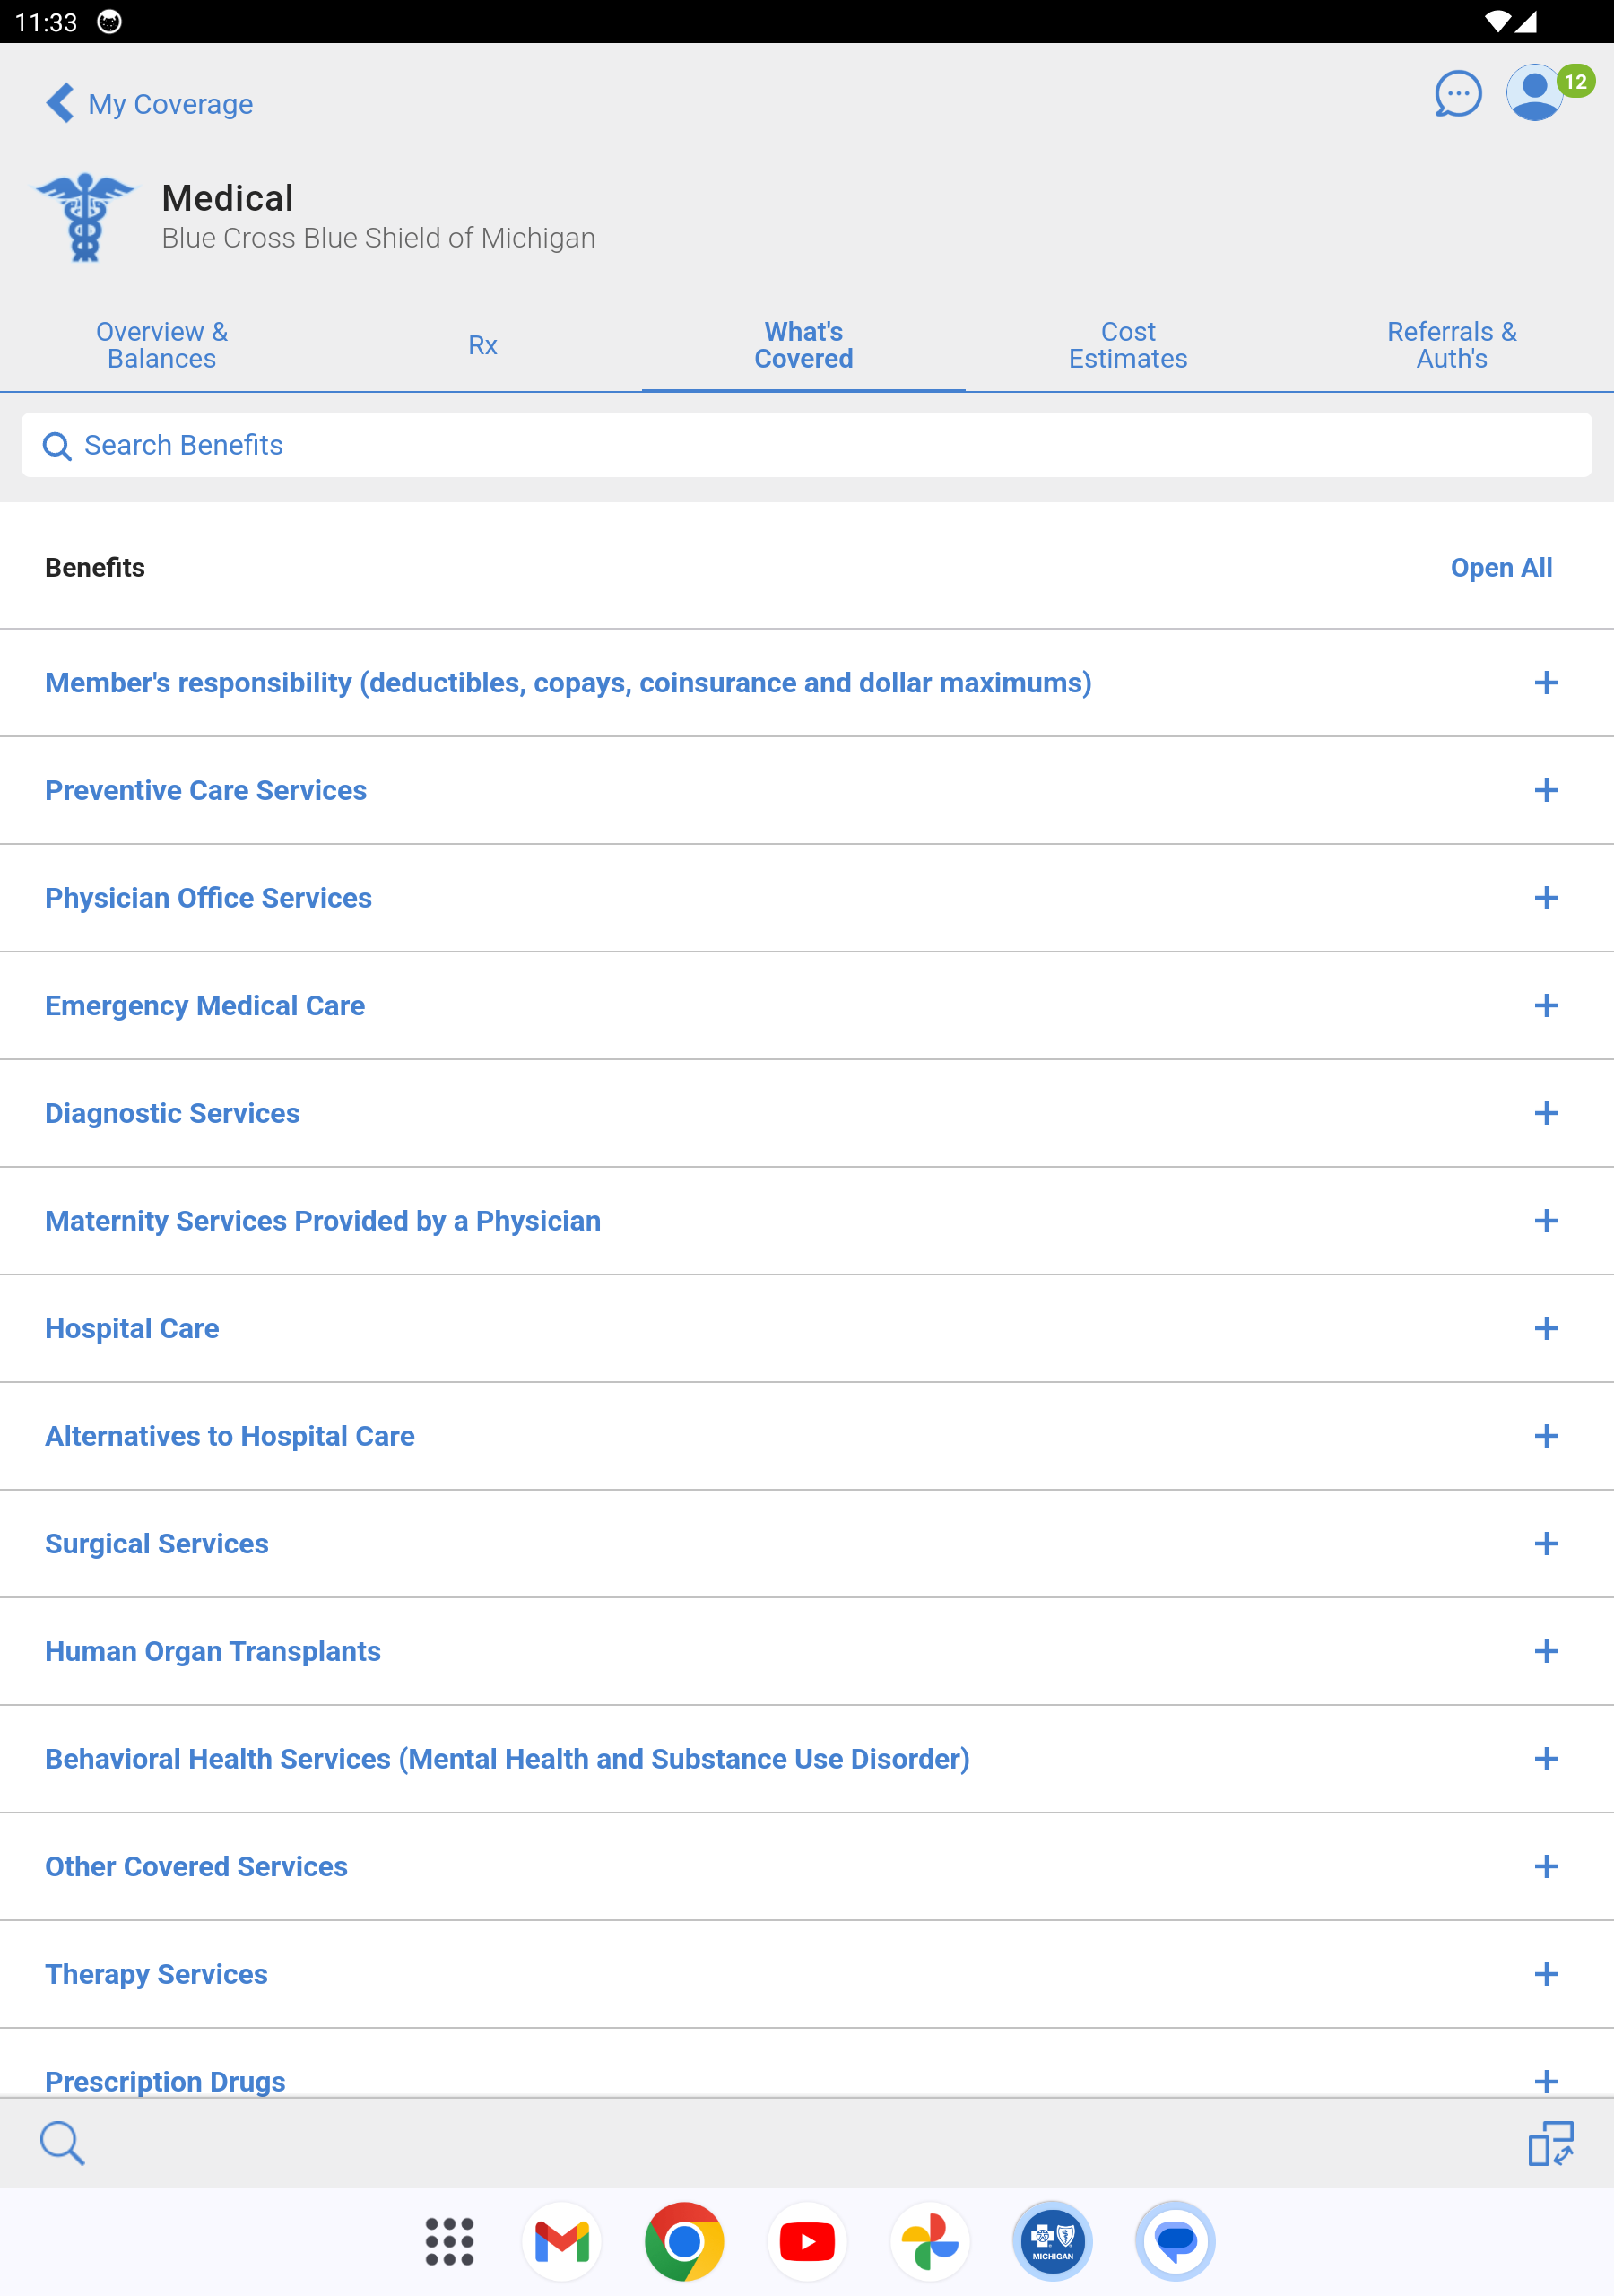Switch to Cost Estimates tab

click(x=1127, y=345)
